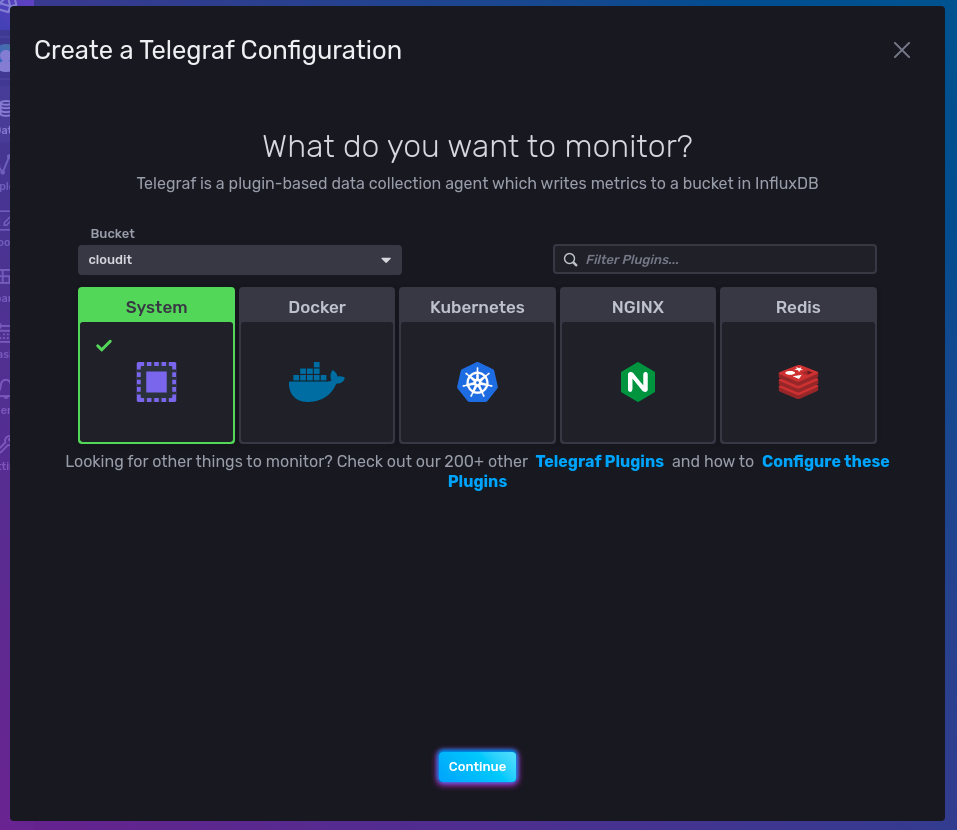Focus the Filter Plugins search field
This screenshot has height=830, width=957.
pos(715,259)
